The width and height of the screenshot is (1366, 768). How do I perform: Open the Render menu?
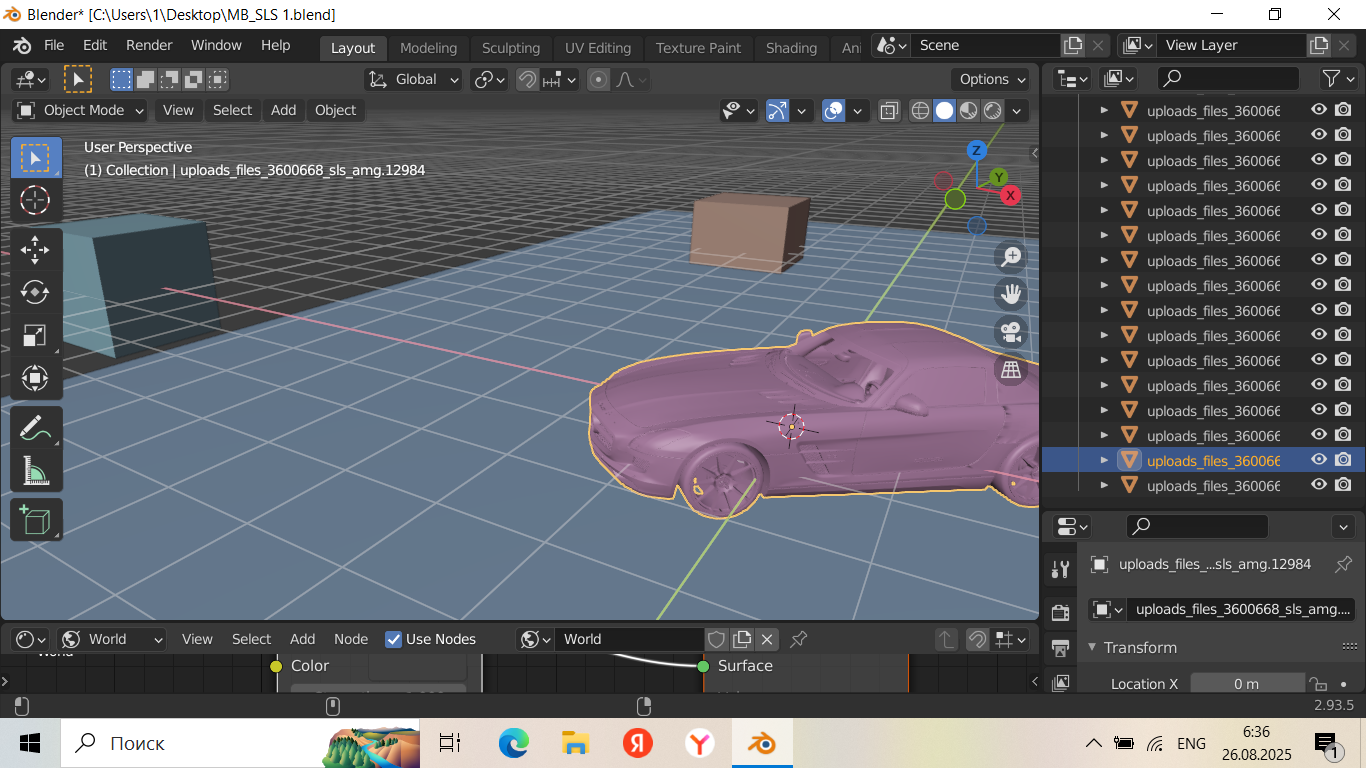coord(149,46)
